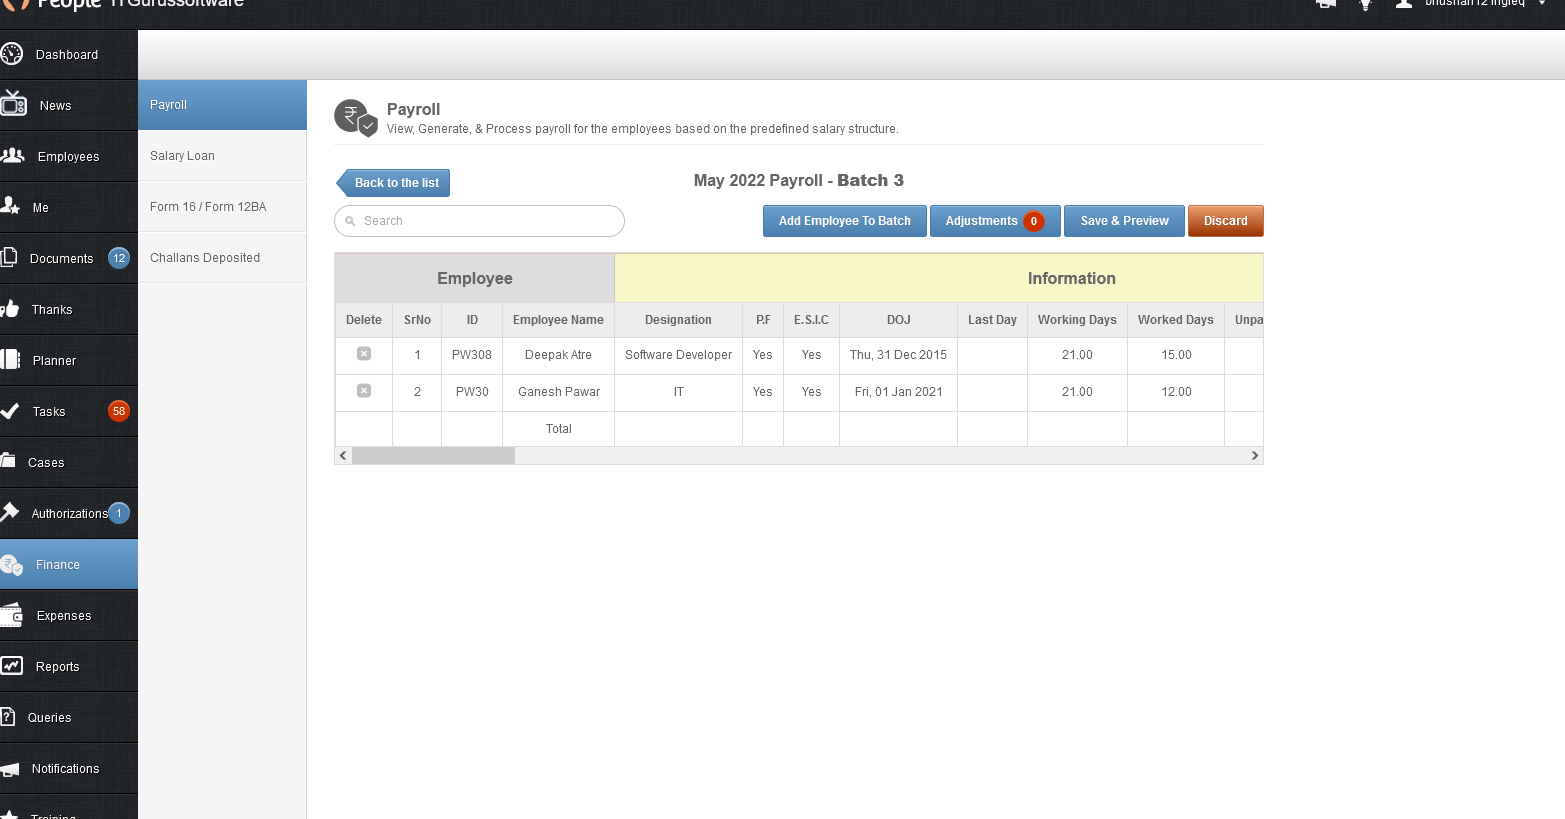Click the Information section header
The image size is (1565, 819).
(x=939, y=278)
